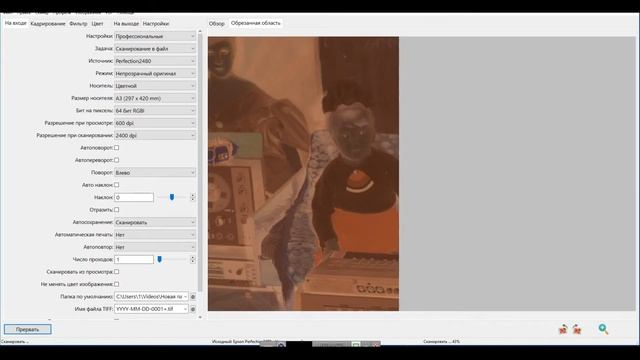Click the scanning progress status showing 43%

point(441,342)
